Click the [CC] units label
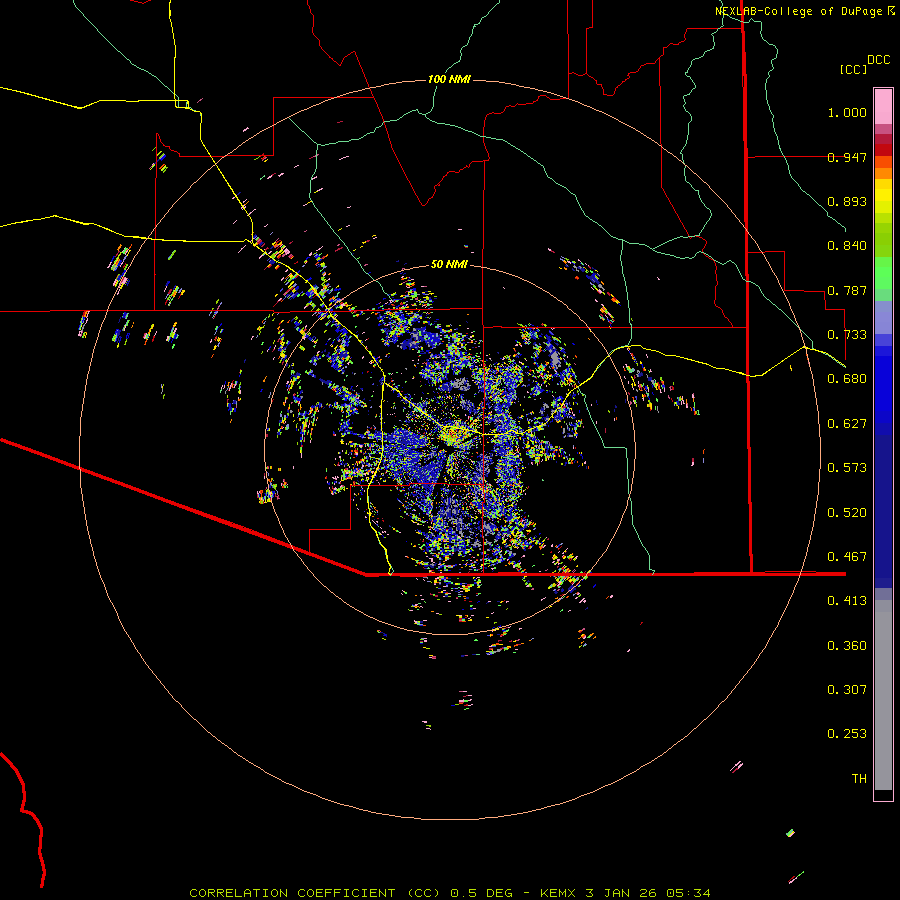The width and height of the screenshot is (900, 900). pyautogui.click(x=854, y=69)
